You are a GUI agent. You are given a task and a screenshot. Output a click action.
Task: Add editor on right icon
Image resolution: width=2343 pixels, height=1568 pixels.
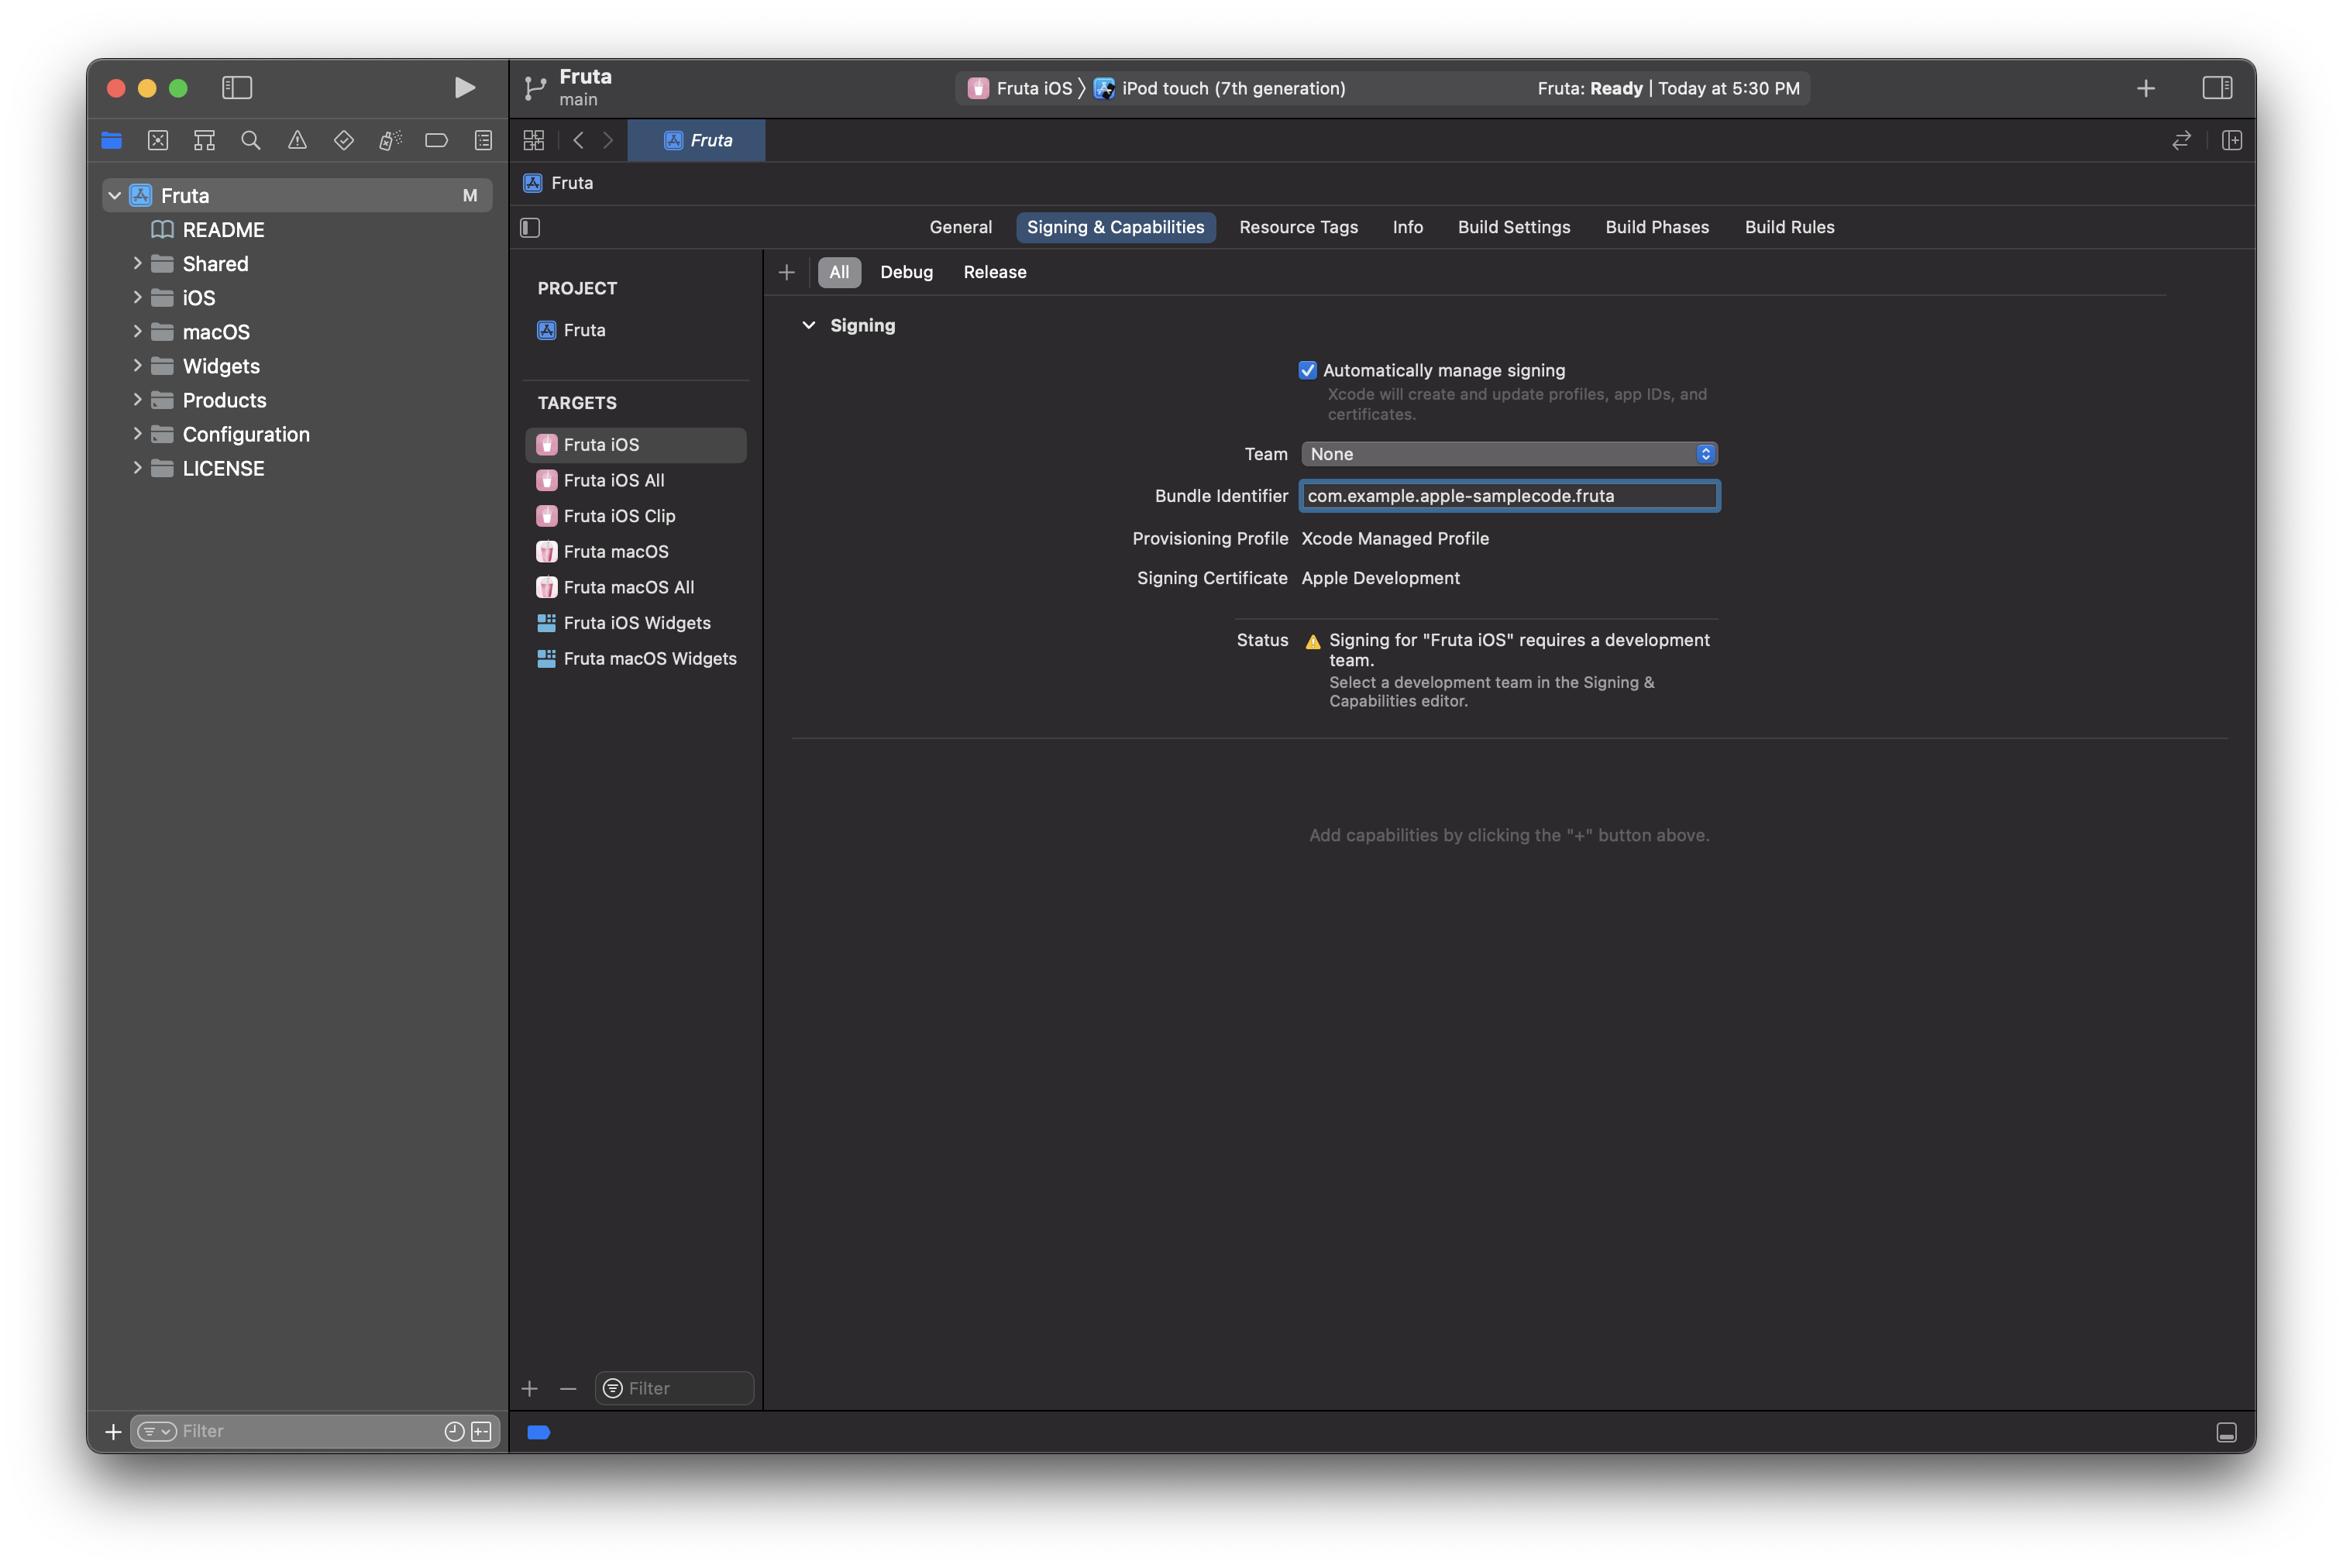2232,141
